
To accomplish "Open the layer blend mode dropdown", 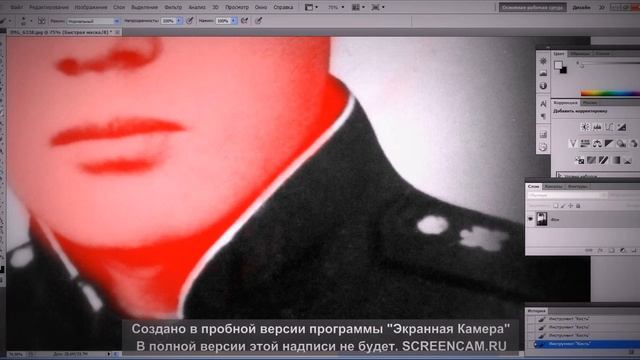I will coord(567,195).
